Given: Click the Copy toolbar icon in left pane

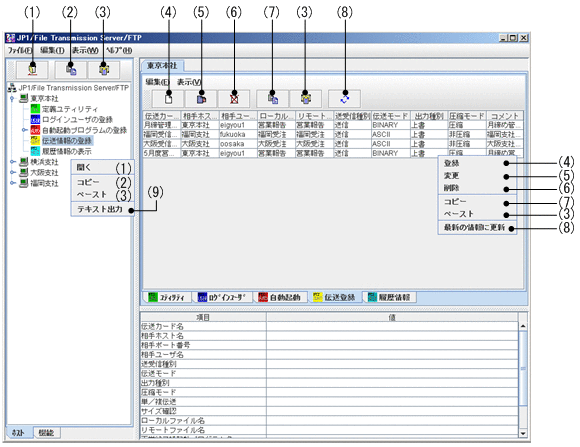Looking at the screenshot, I should 71,69.
